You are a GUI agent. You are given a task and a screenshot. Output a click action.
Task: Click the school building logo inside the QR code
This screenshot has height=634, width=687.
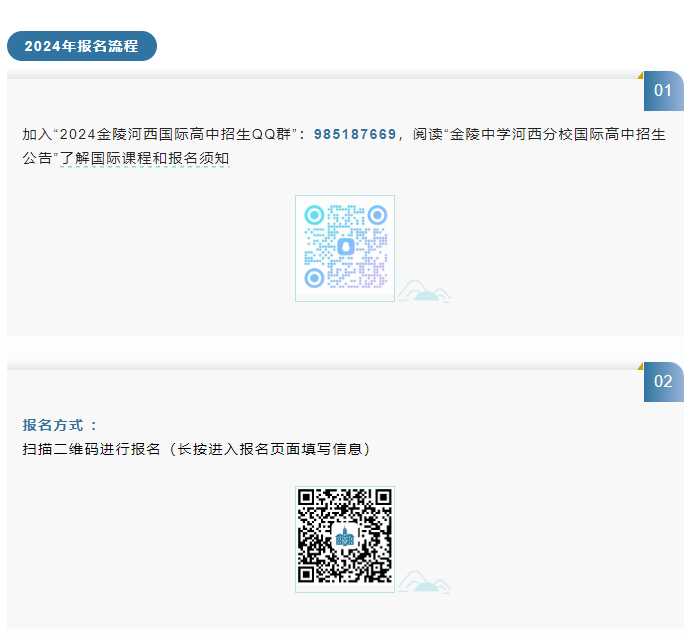(x=345, y=537)
